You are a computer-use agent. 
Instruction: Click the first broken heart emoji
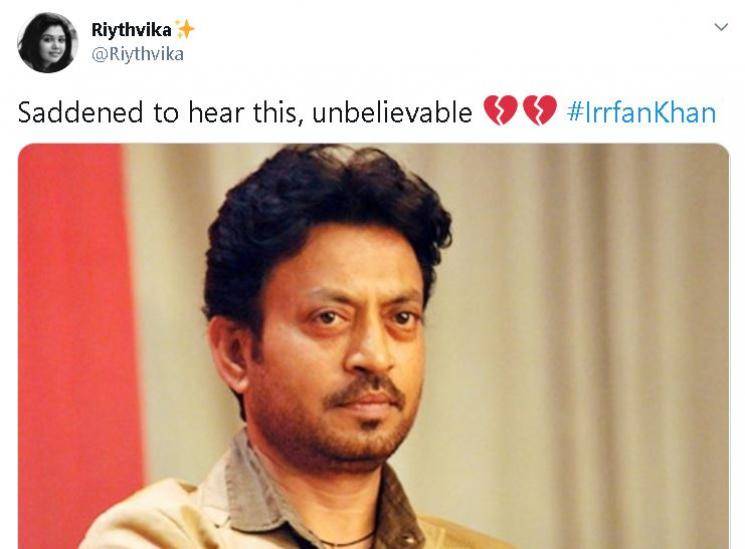coord(500,110)
